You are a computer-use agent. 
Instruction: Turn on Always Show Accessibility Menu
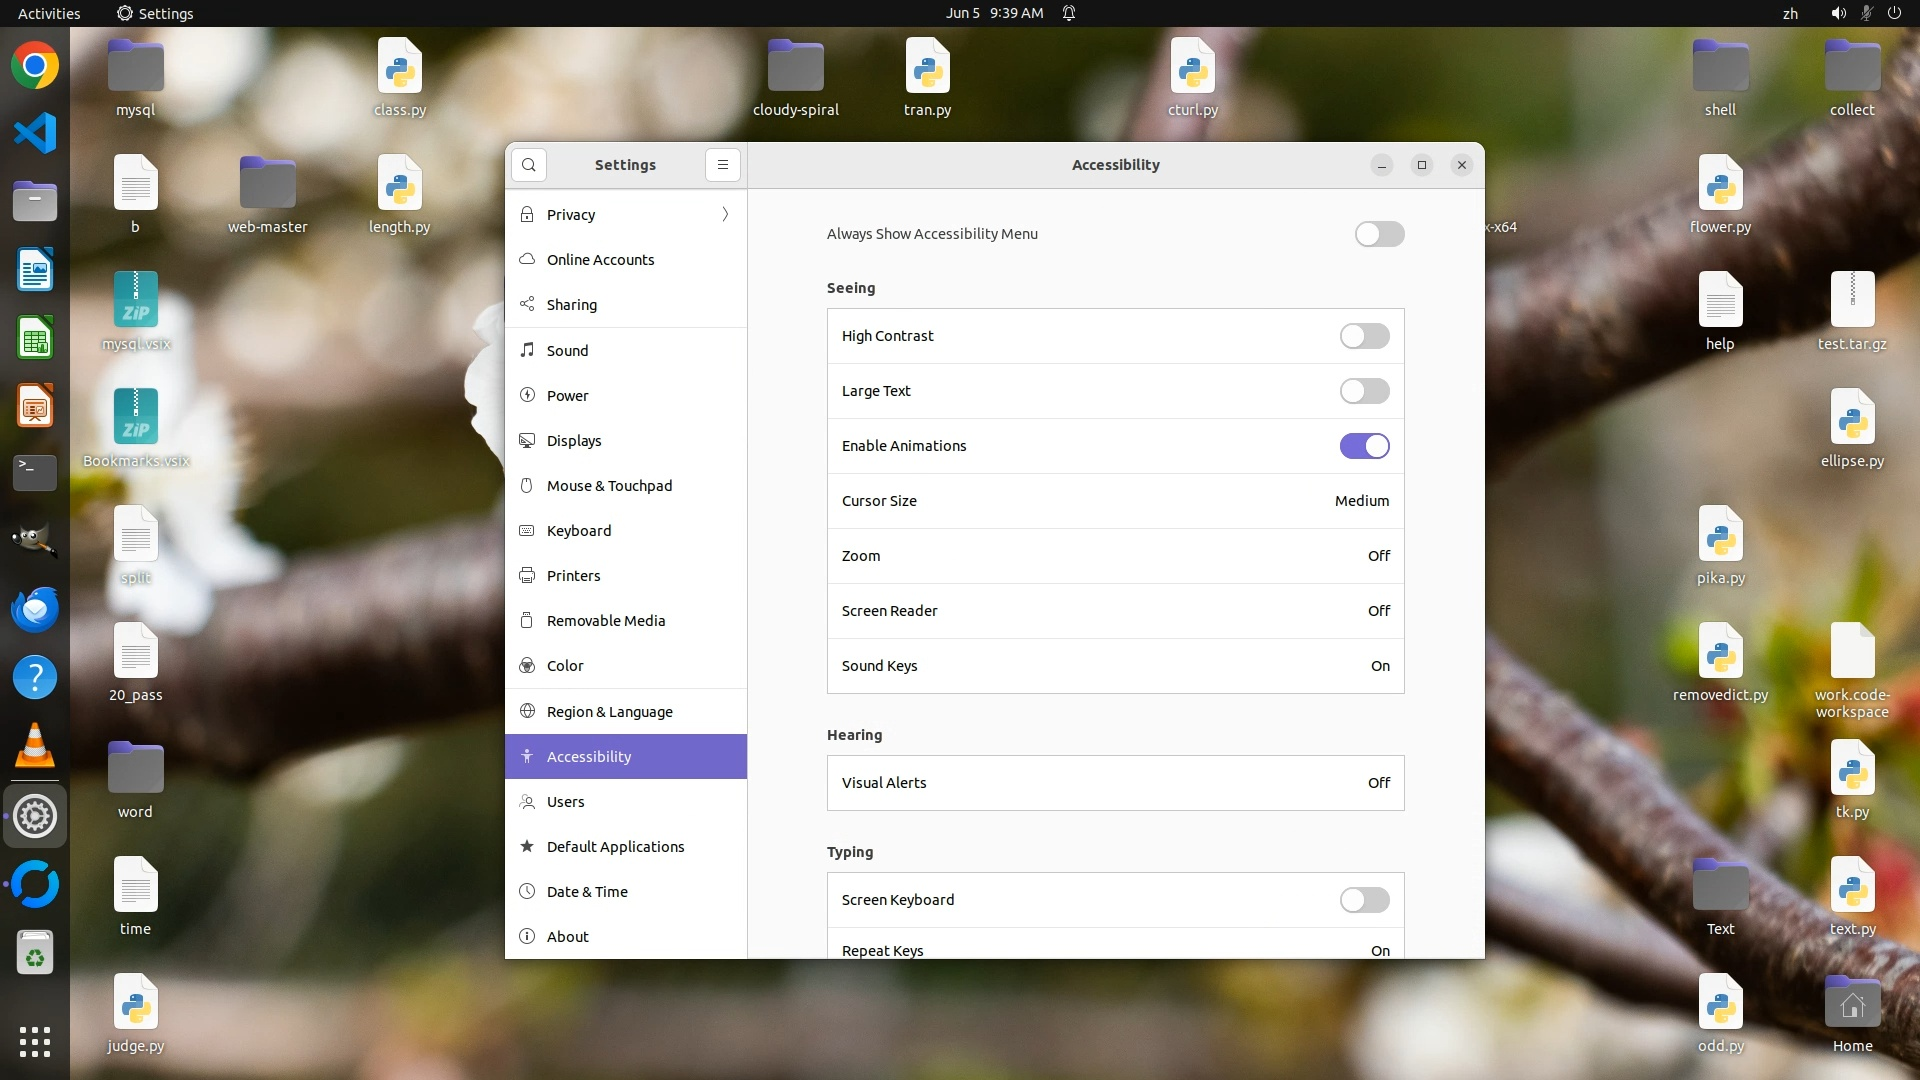[1379, 234]
